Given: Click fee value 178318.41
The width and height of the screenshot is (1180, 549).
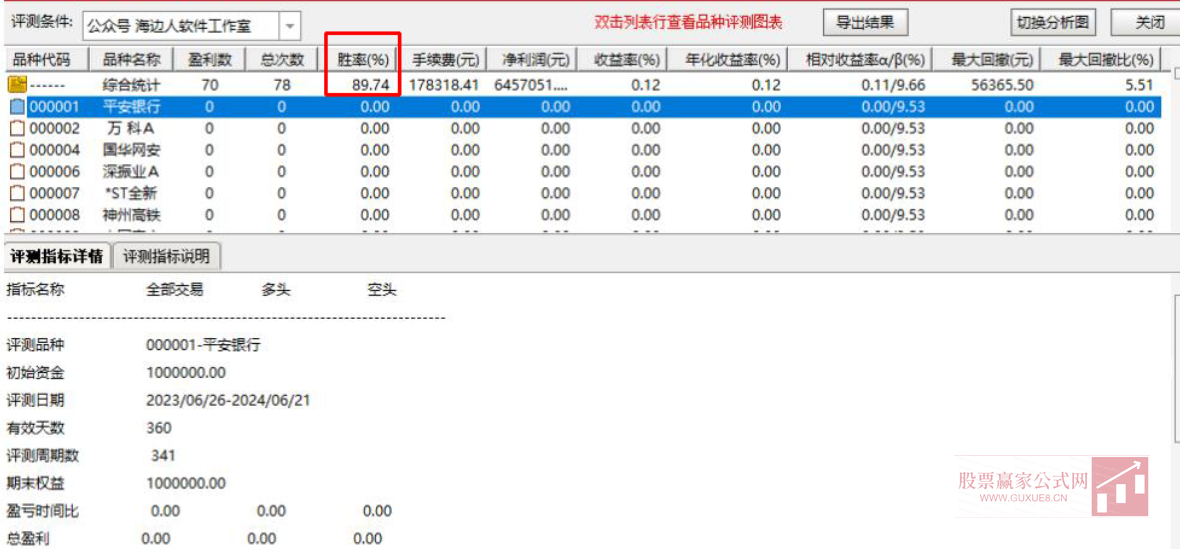Looking at the screenshot, I should click(x=444, y=85).
